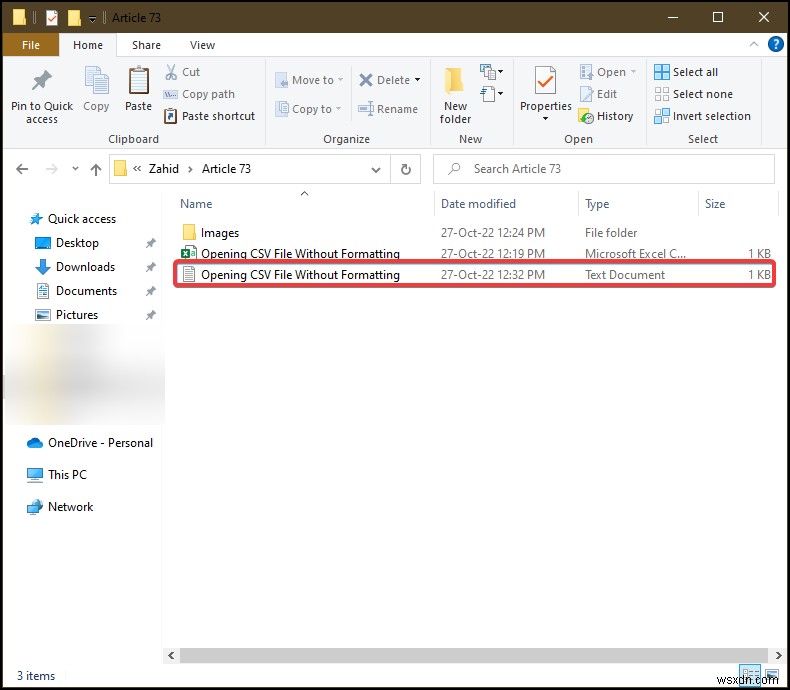Click the Forward navigation arrow
The image size is (790, 690).
tap(51, 169)
